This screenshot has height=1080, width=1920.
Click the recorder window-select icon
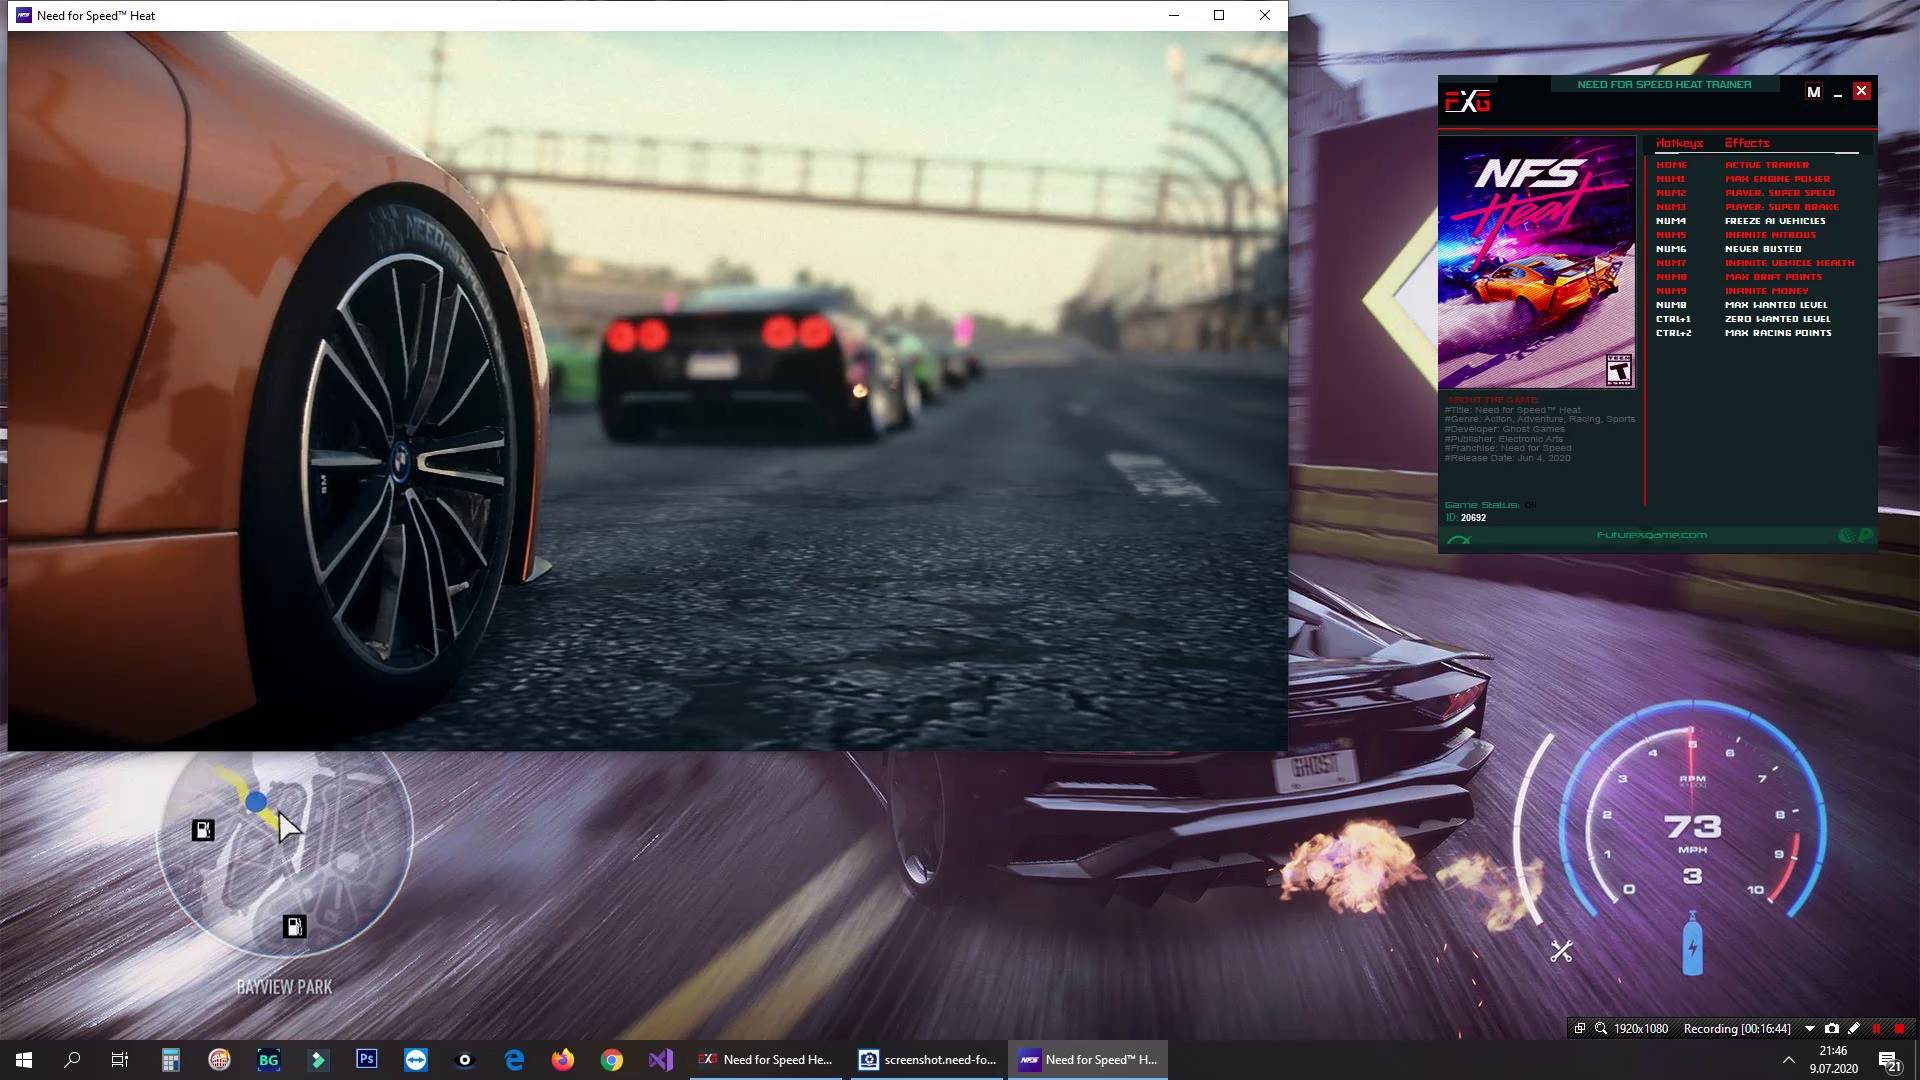(x=1579, y=1028)
